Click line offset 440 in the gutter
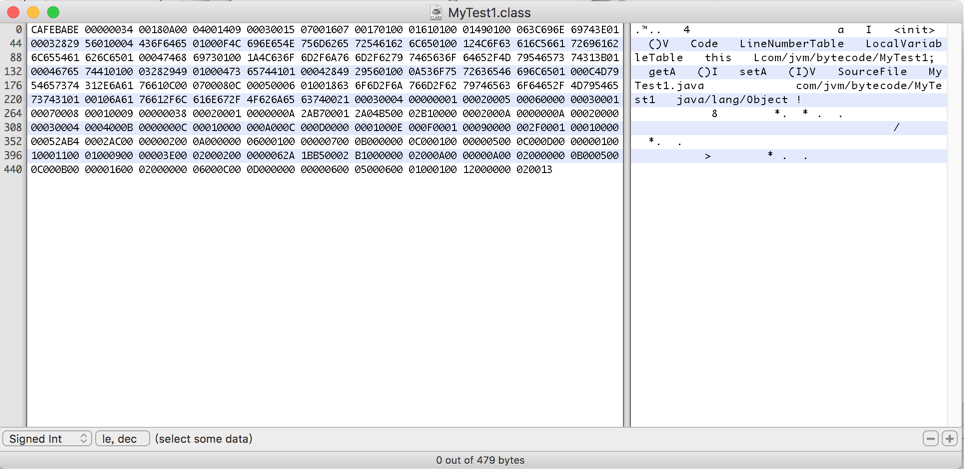 (x=14, y=170)
